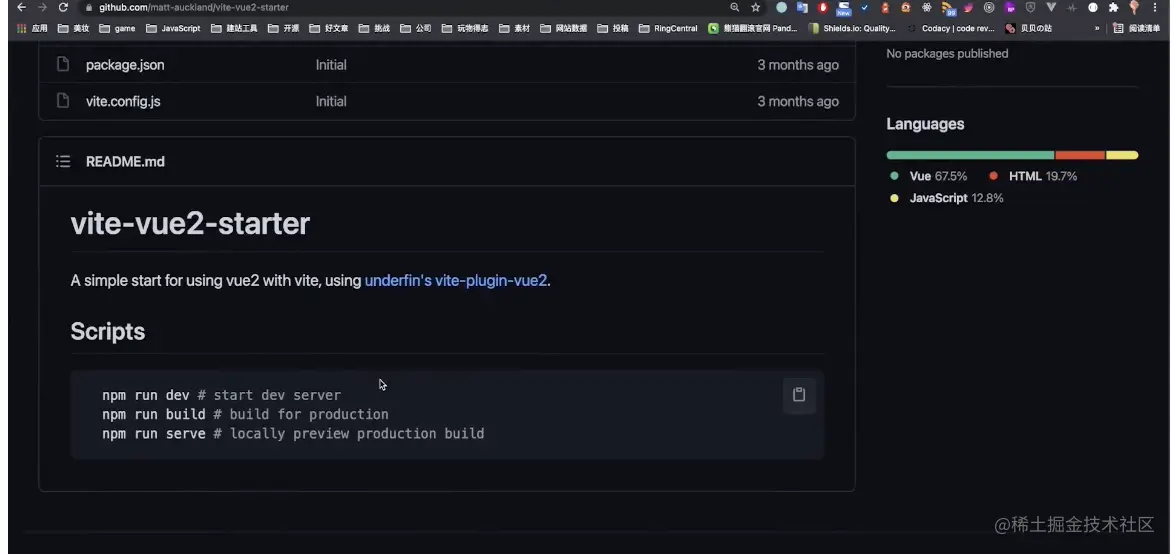Click the React DevTools extension icon

[x=927, y=7]
